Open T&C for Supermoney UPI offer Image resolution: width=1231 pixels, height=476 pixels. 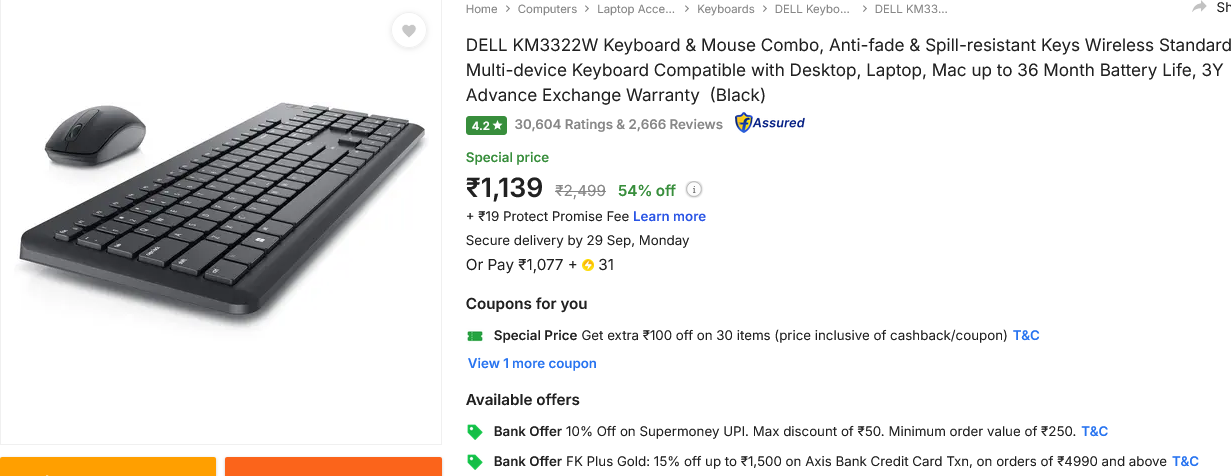click(1094, 432)
